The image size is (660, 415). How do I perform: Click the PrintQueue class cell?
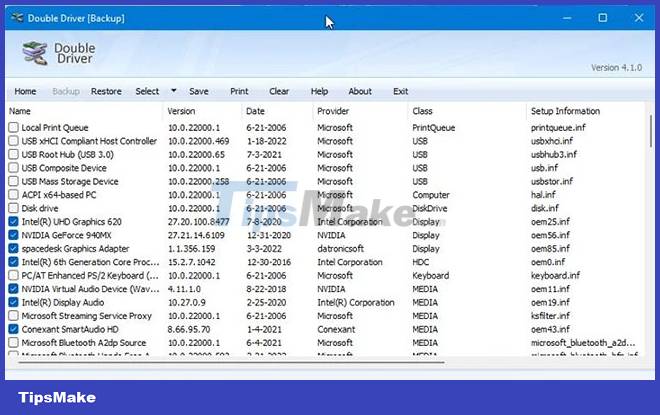[434, 128]
